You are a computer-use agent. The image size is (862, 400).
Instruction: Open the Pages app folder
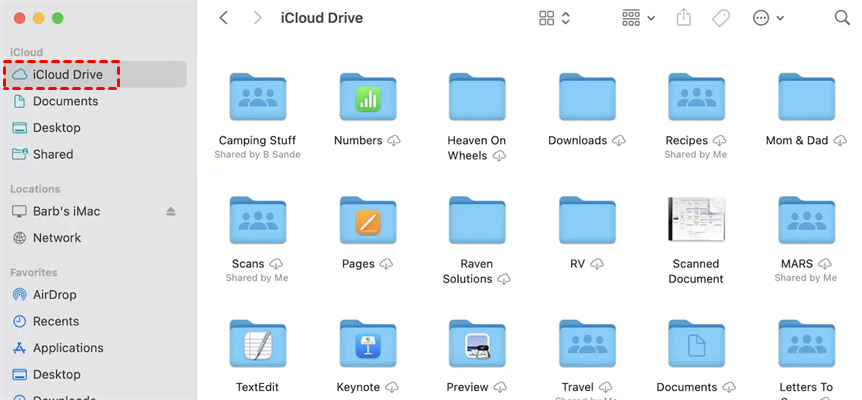coord(368,221)
